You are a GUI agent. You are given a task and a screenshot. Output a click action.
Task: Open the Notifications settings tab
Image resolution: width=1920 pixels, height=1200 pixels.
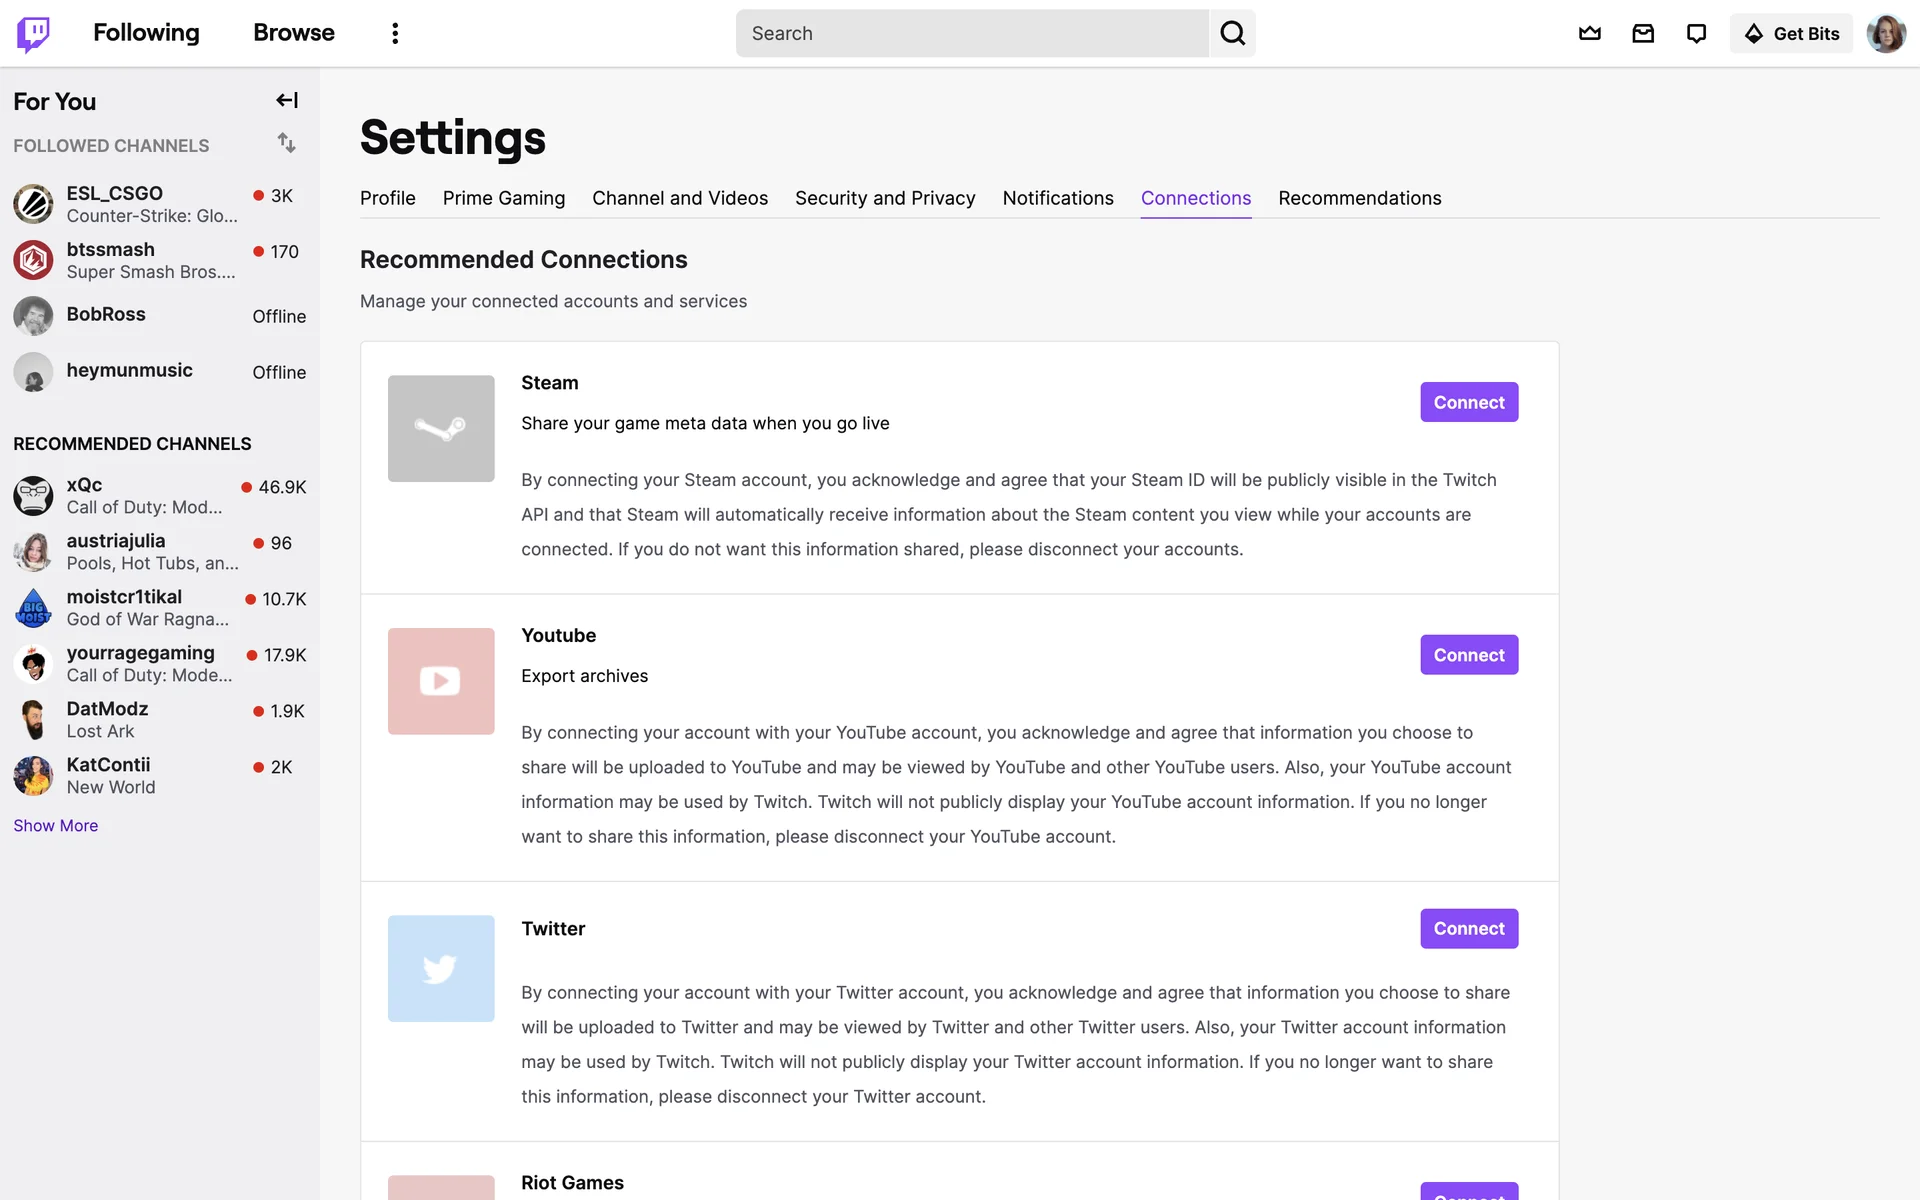1058,198
